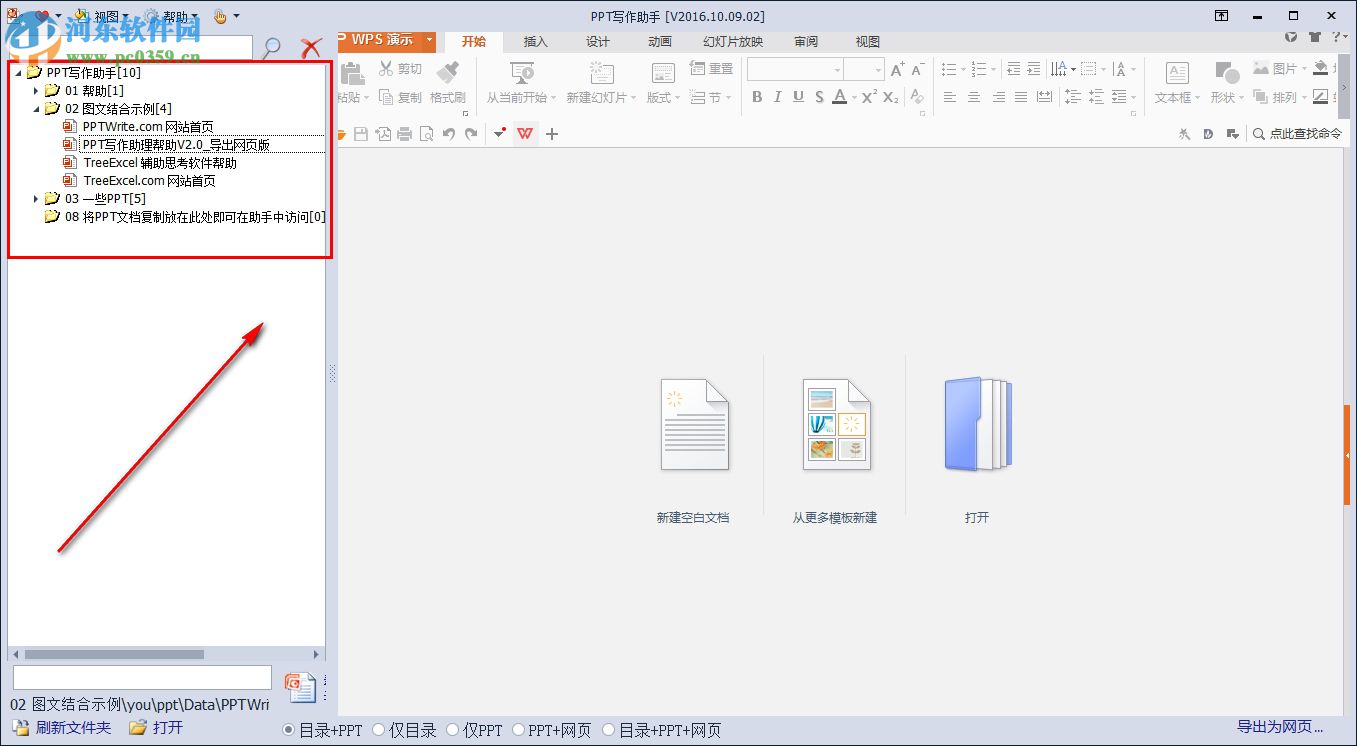Click the 打开 link at bottom left

point(157,728)
